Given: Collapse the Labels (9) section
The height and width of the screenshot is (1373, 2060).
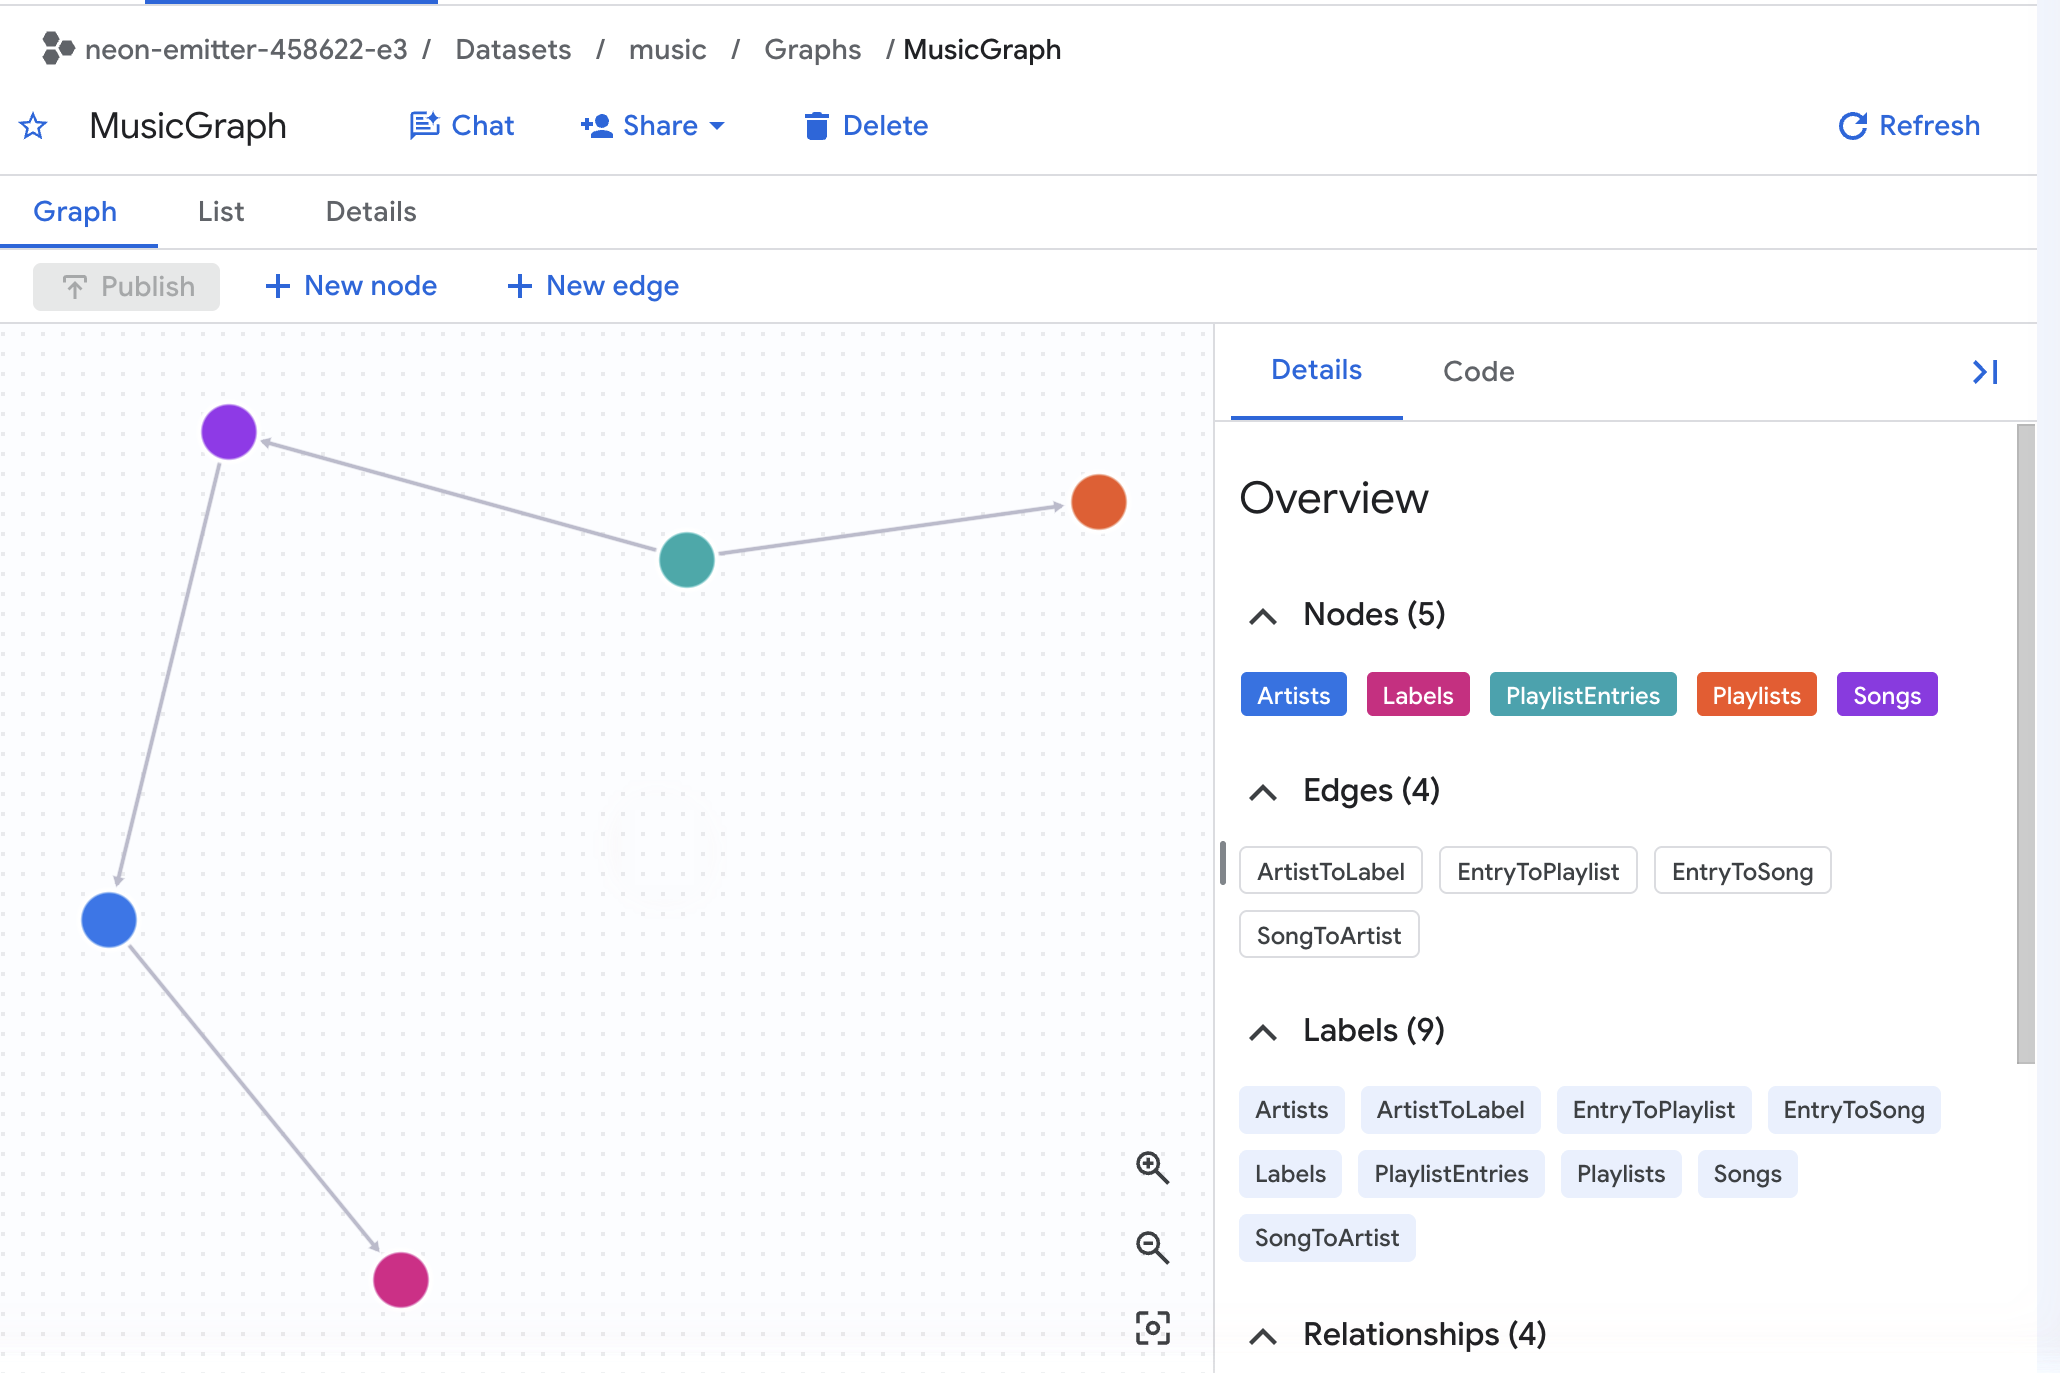Looking at the screenshot, I should (1263, 1032).
